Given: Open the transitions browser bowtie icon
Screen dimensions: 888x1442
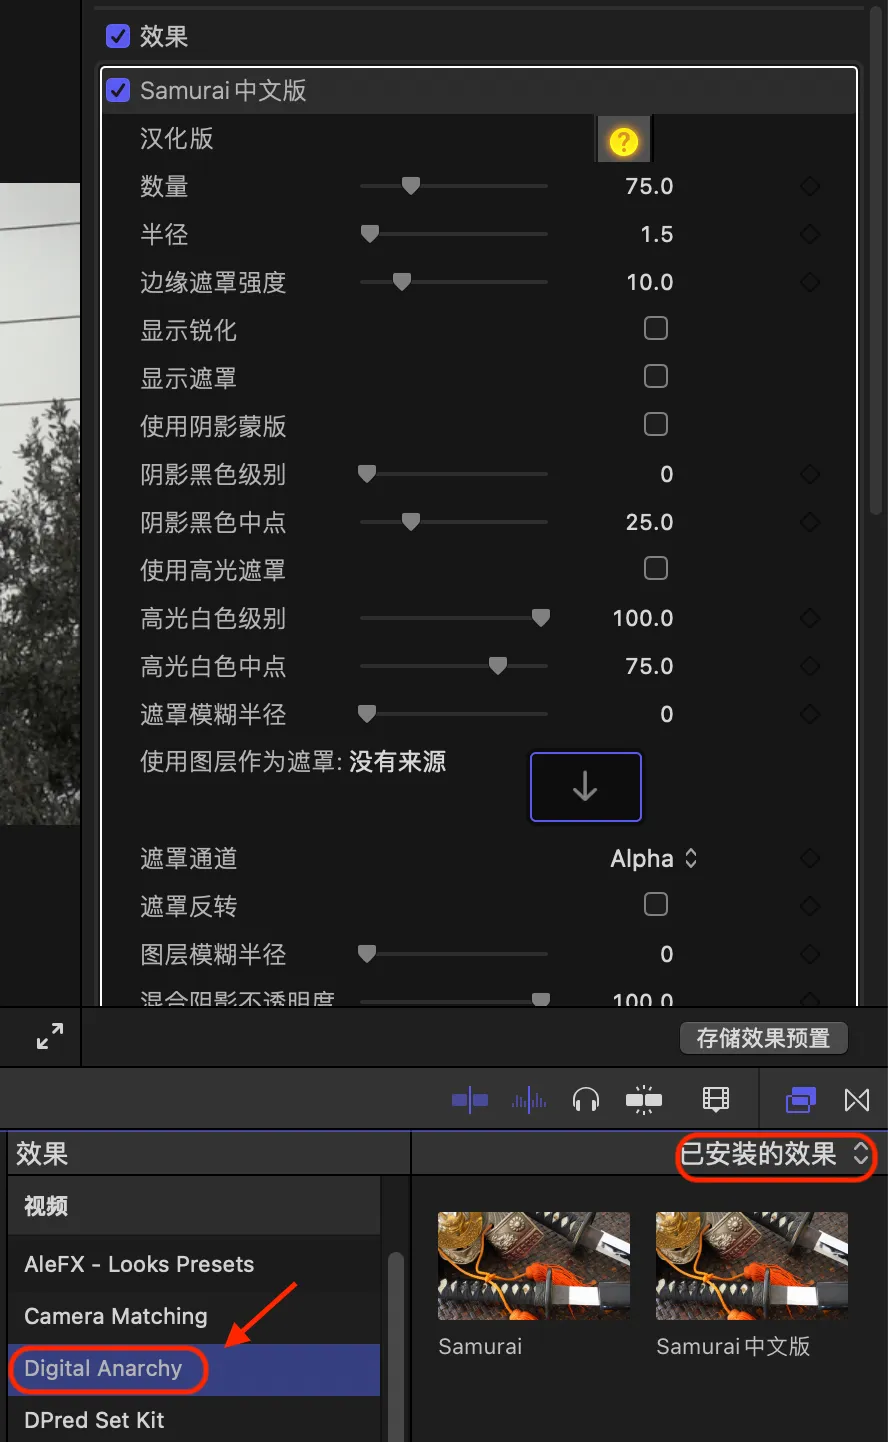Looking at the screenshot, I should point(857,1101).
